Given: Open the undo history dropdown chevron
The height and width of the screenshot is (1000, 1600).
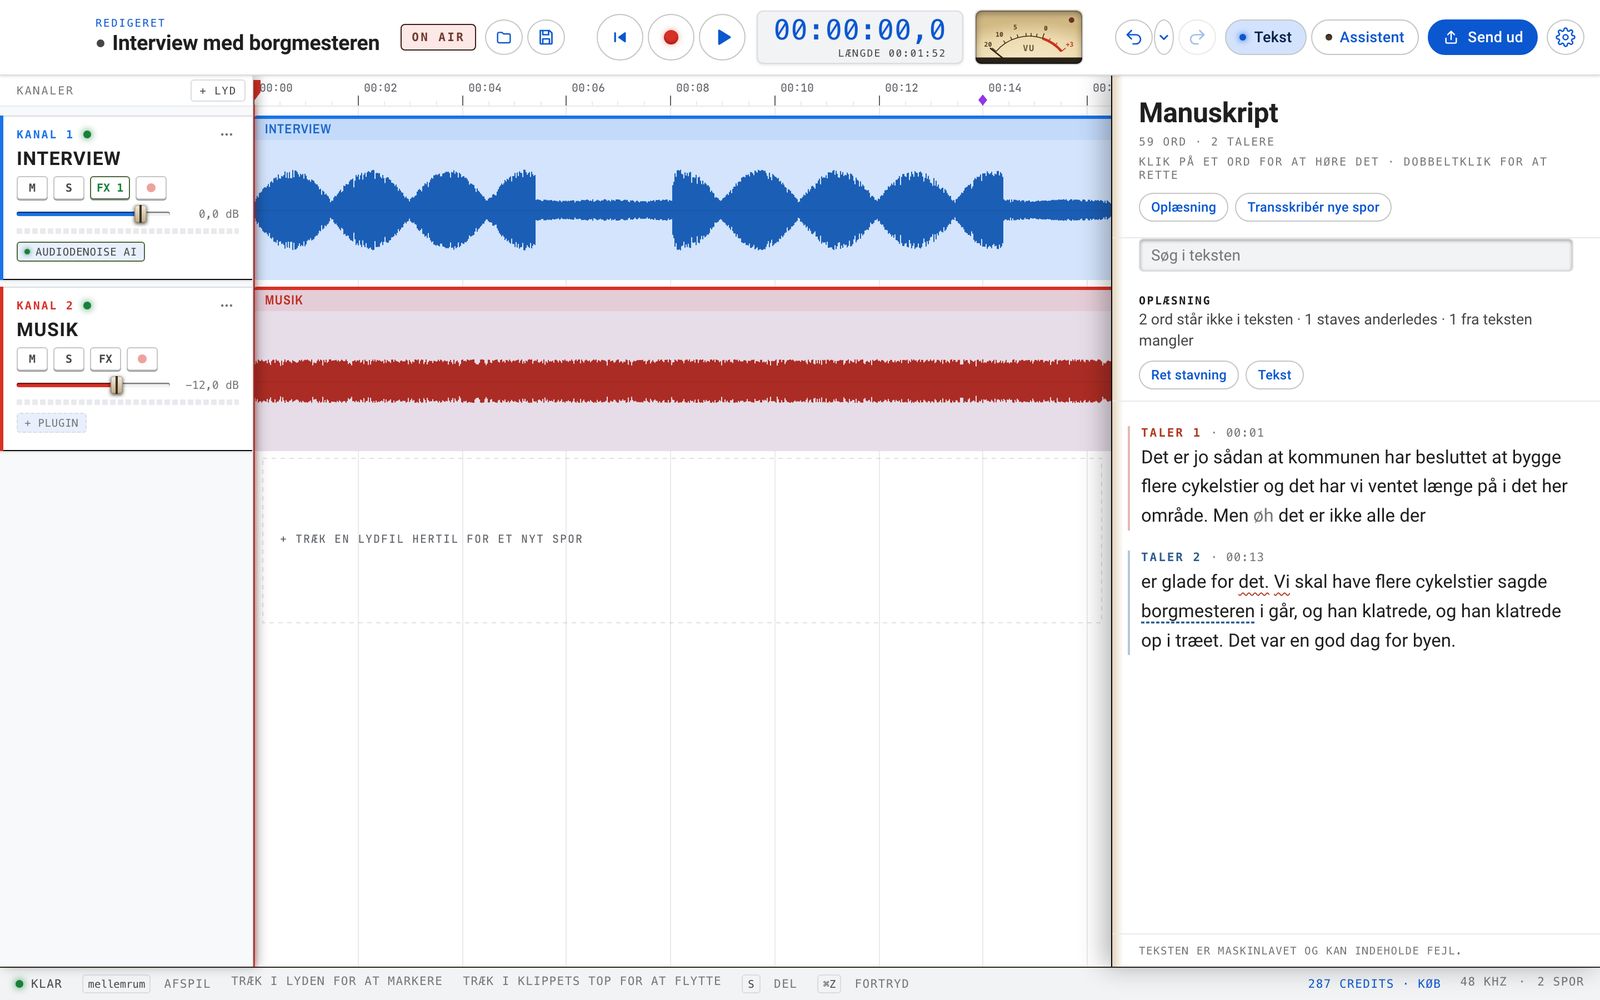Looking at the screenshot, I should 1164,37.
